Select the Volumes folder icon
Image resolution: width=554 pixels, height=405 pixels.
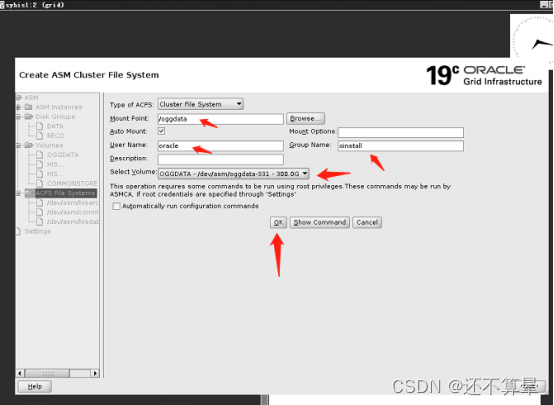click(x=29, y=145)
